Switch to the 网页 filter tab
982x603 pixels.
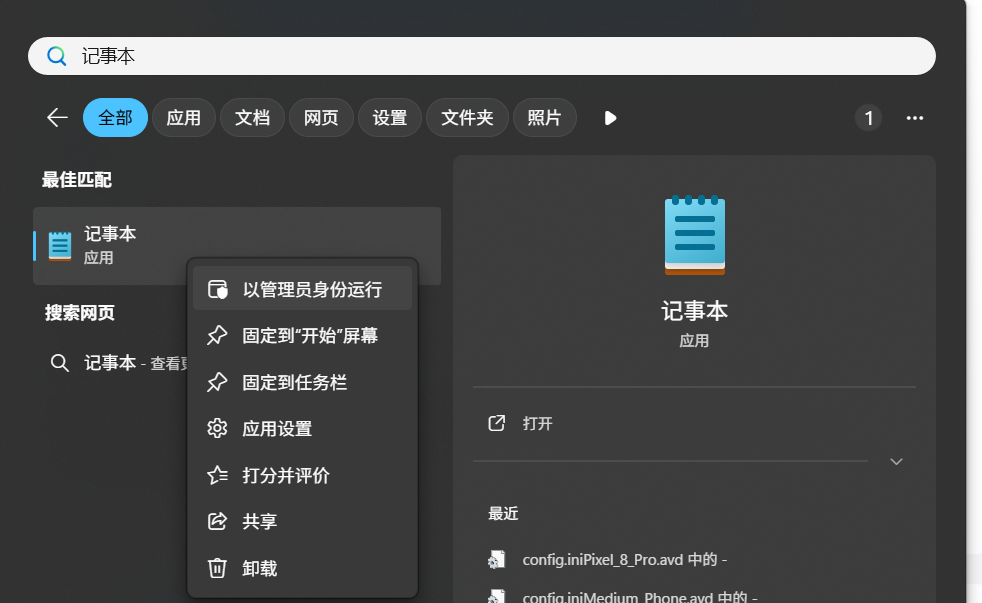click(x=321, y=118)
